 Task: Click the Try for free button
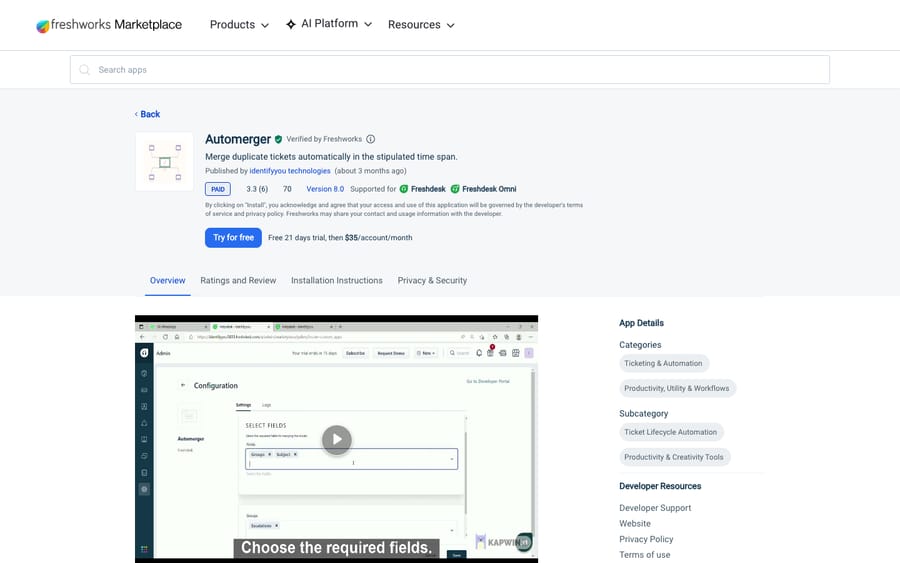[x=233, y=238]
